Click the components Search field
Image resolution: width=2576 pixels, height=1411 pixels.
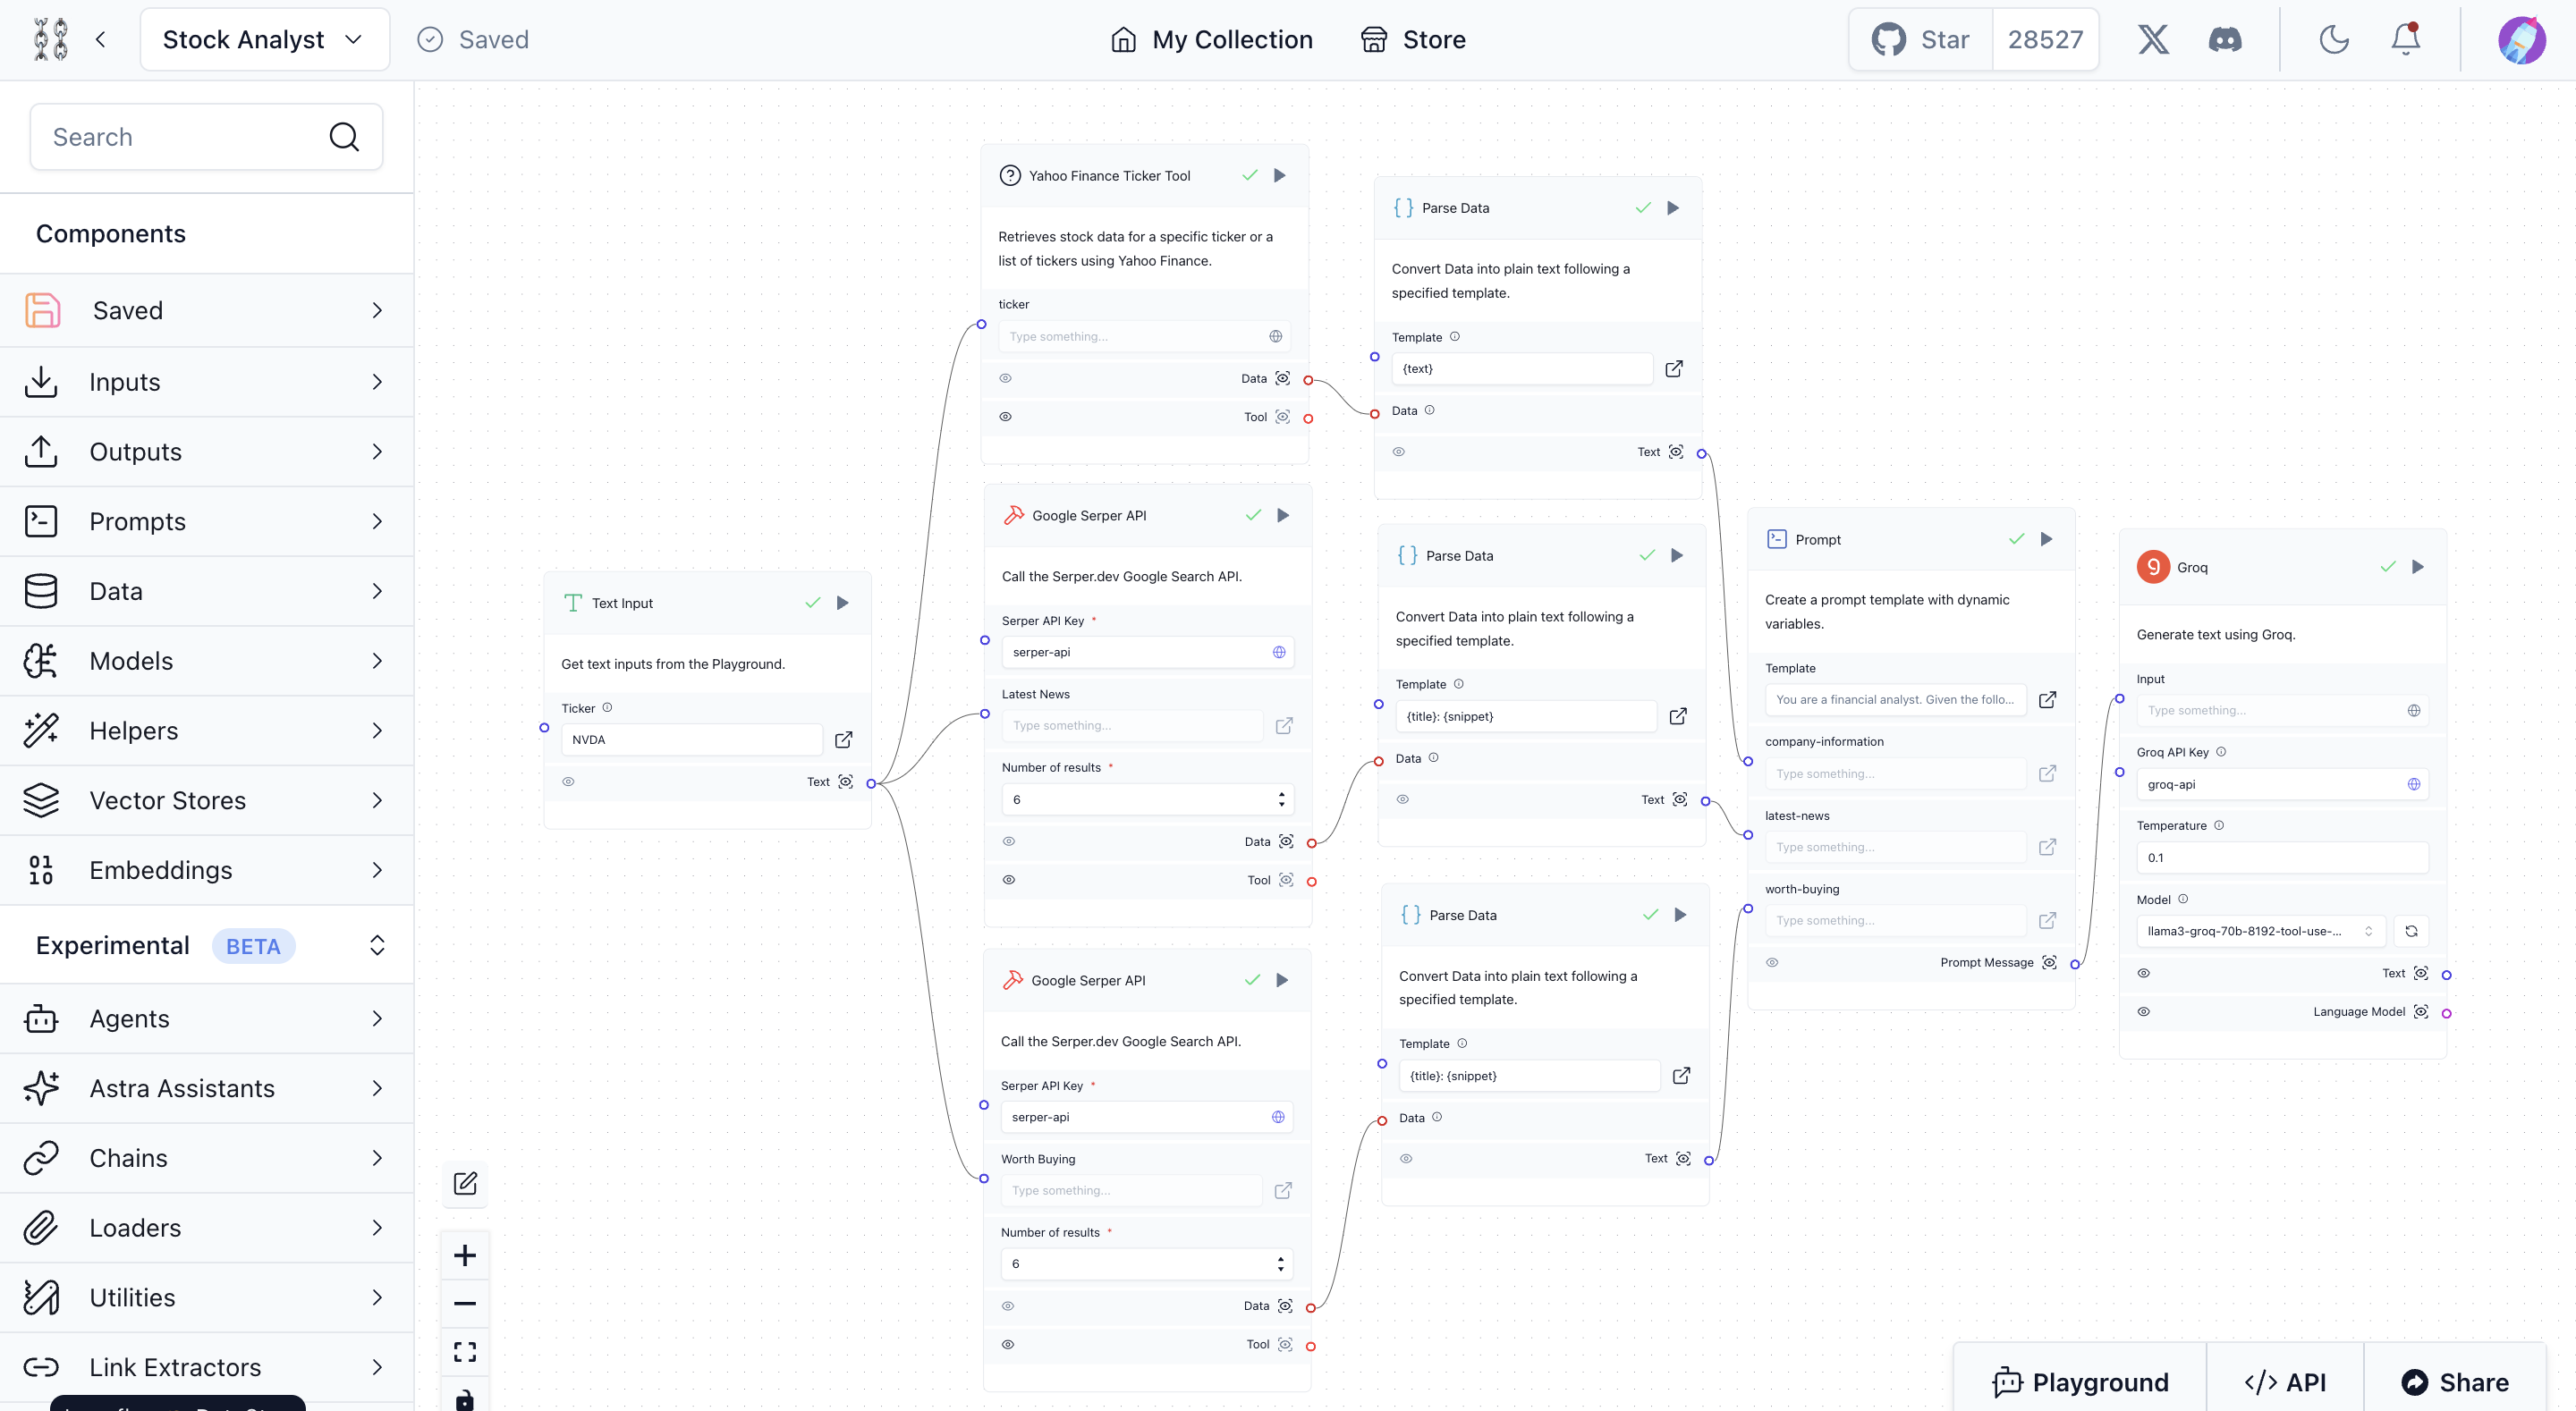click(206, 137)
